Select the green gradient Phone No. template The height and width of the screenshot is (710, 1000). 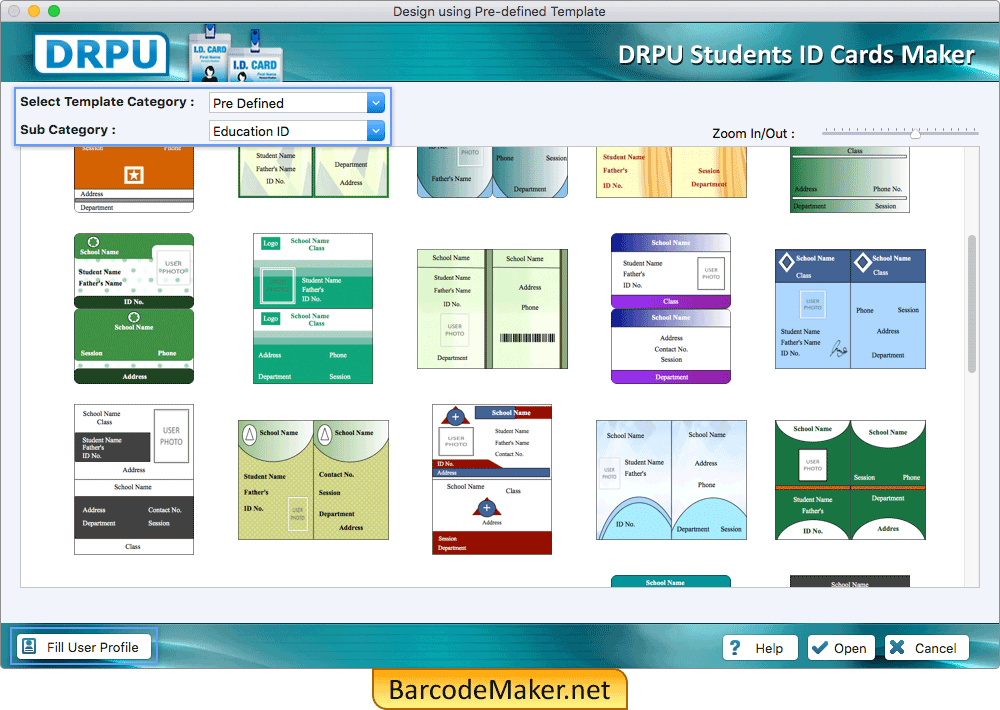(x=849, y=179)
